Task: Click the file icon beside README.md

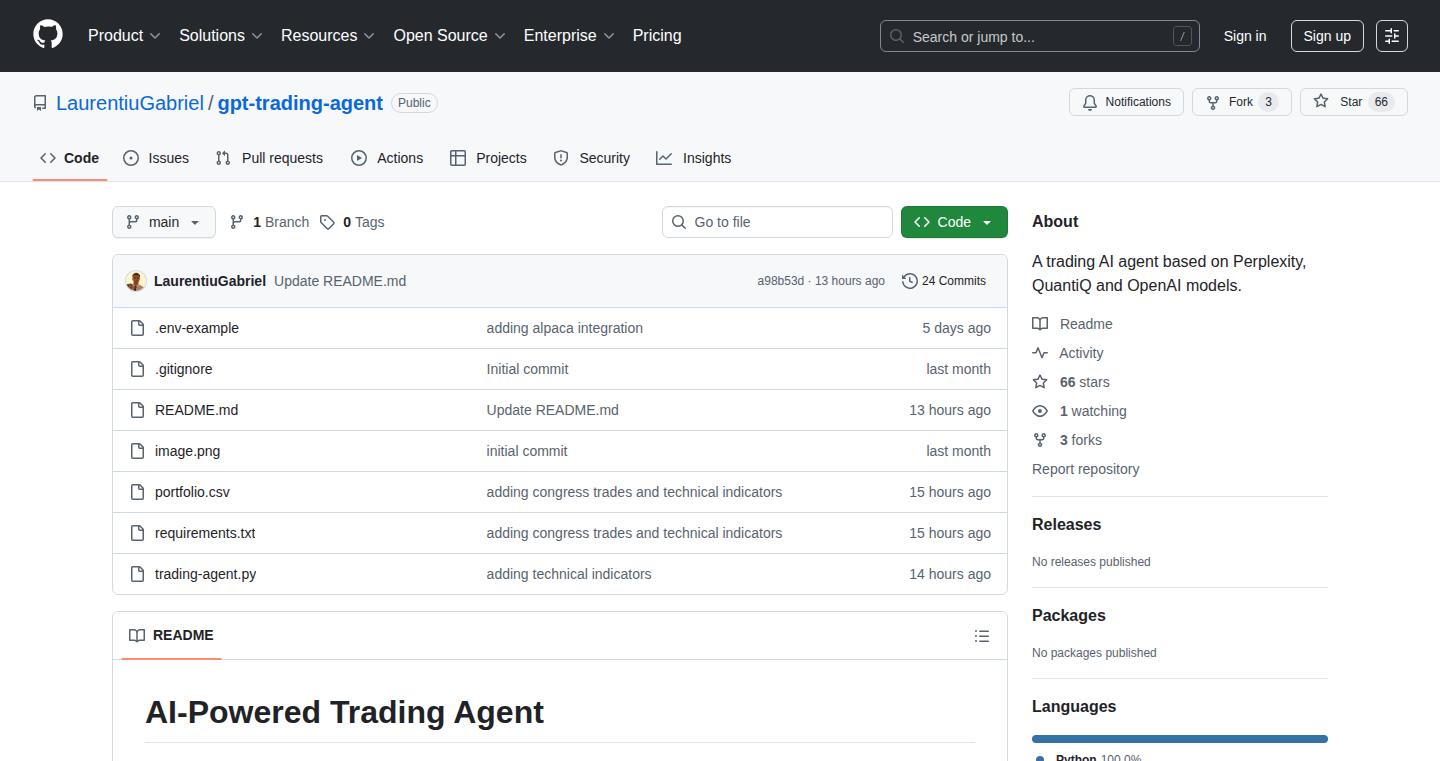Action: 137,410
